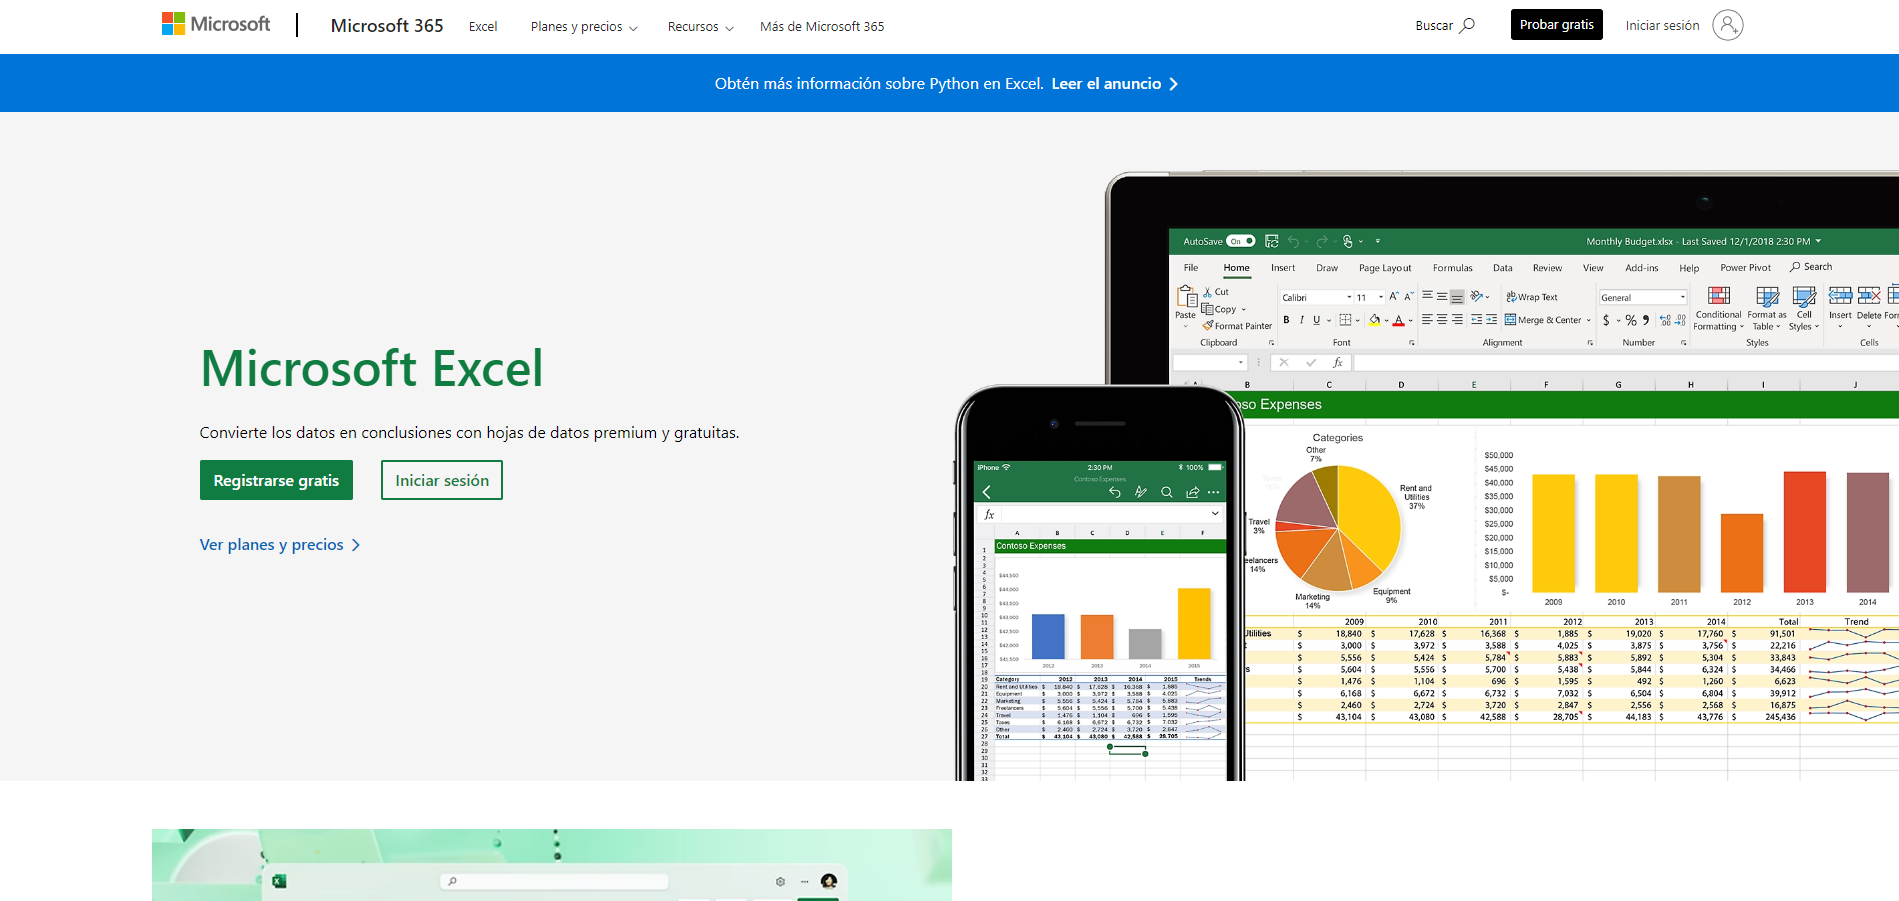Expand the Planes y precios menu

(x=584, y=27)
